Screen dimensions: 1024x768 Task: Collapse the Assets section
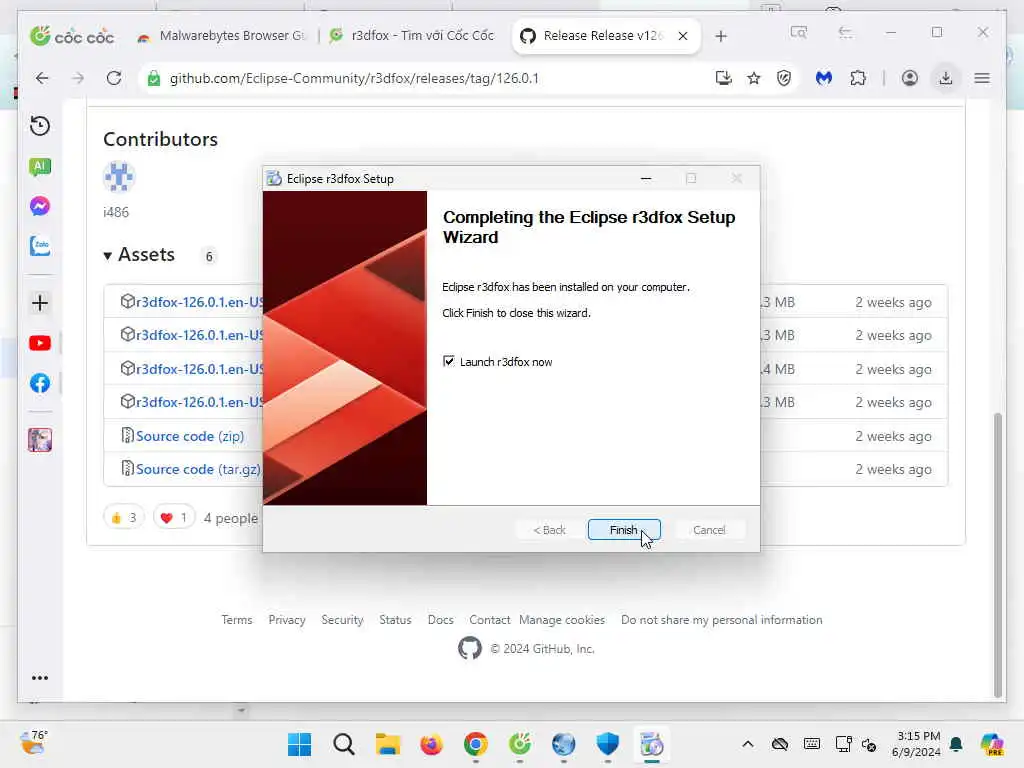[x=139, y=255]
